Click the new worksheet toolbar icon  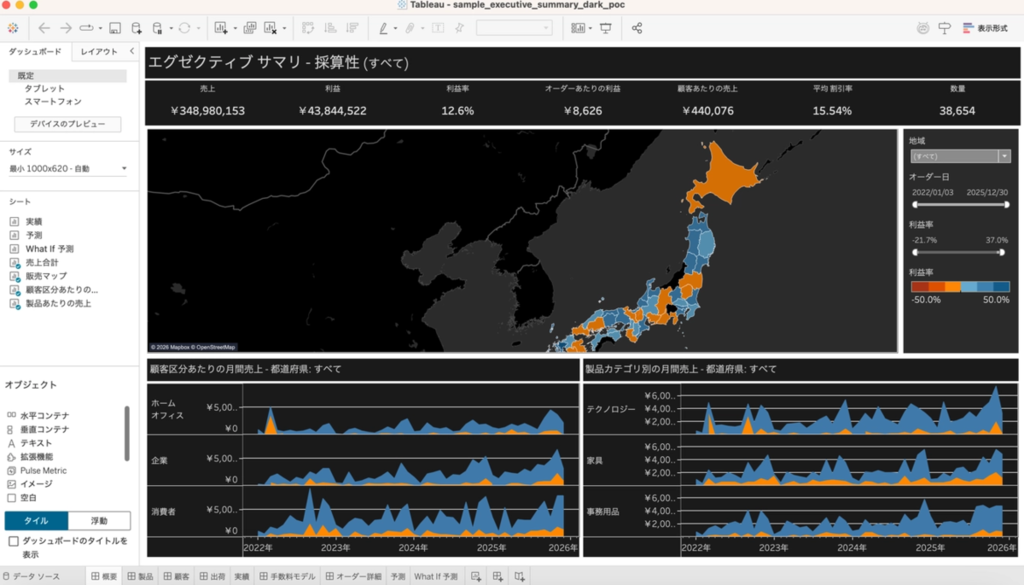[221, 28]
